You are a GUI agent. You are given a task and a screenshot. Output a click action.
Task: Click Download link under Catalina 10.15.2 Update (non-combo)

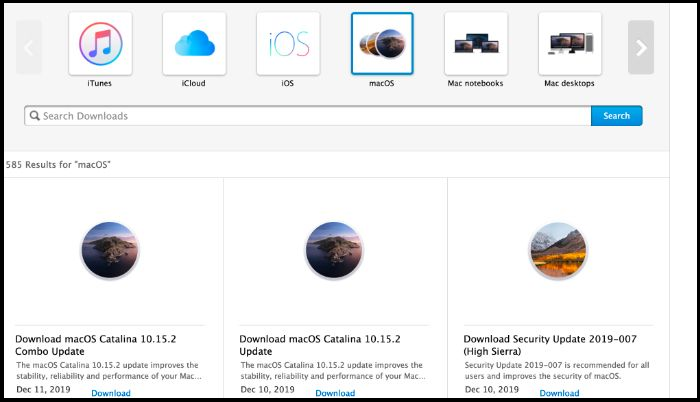point(335,393)
